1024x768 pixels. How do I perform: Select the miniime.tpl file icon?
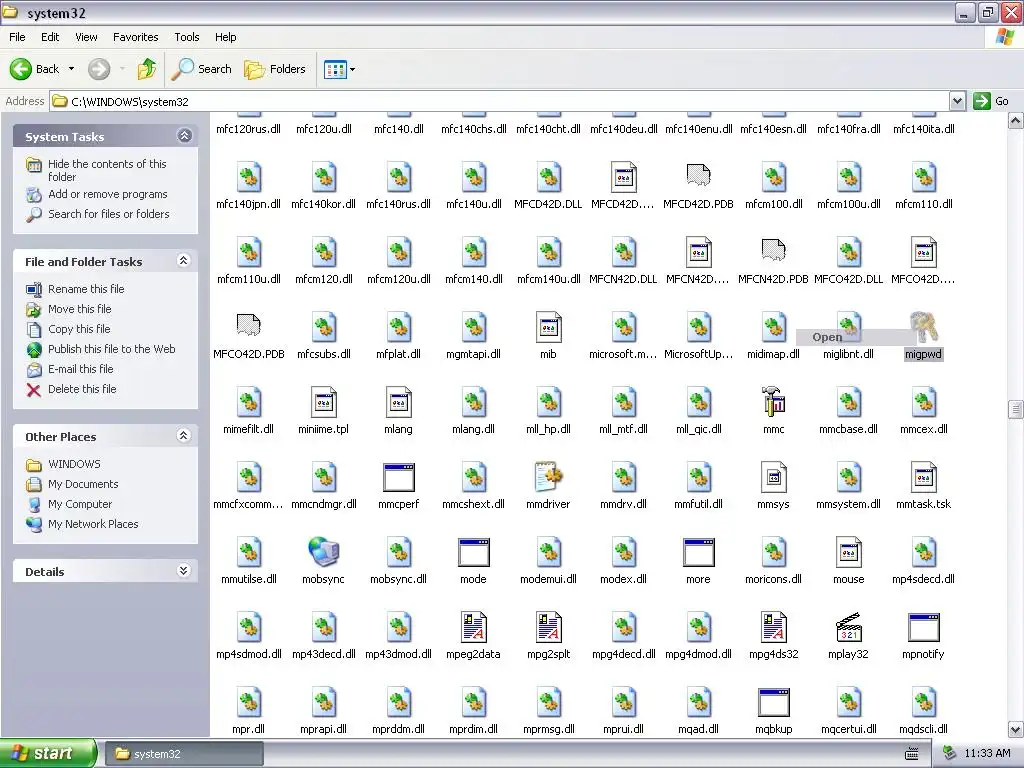323,402
